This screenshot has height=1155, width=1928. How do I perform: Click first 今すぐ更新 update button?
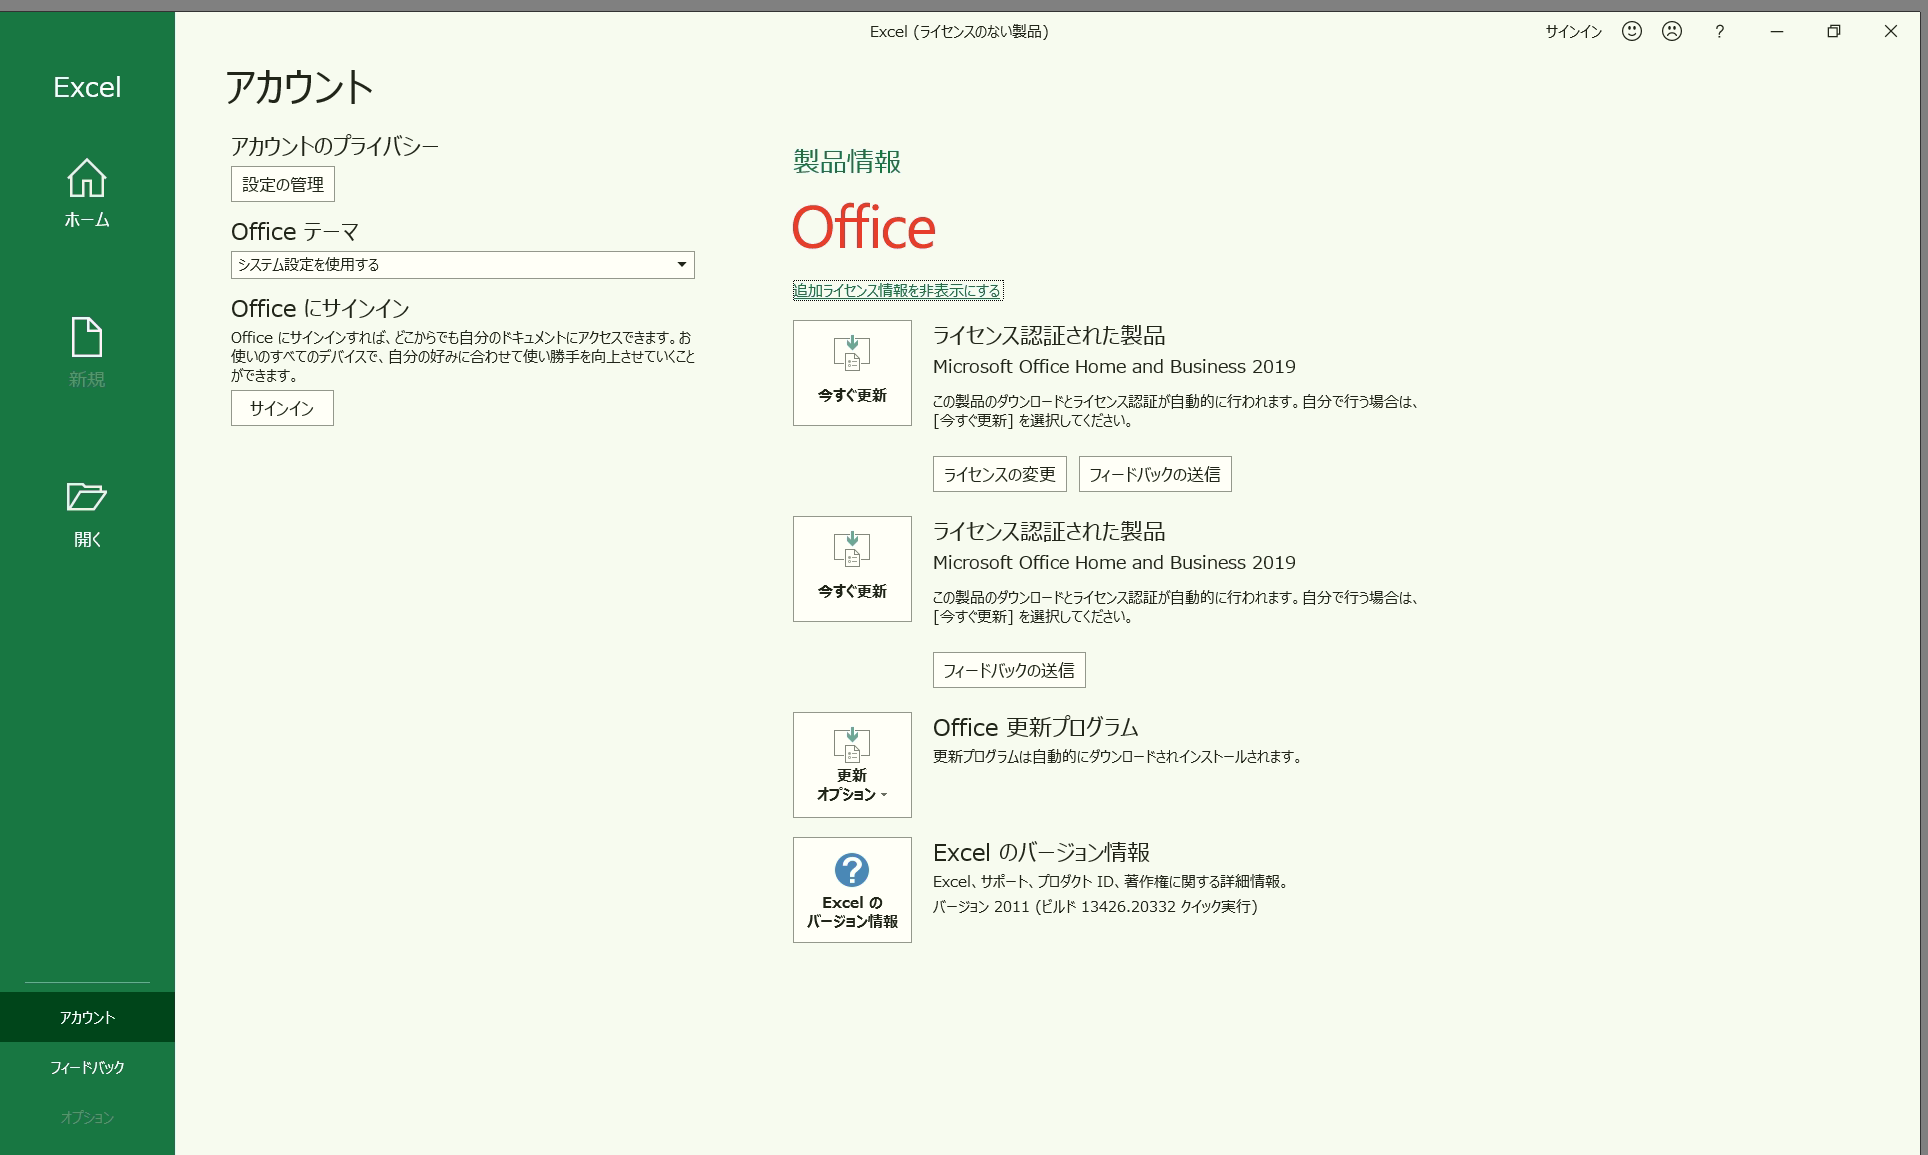[852, 373]
